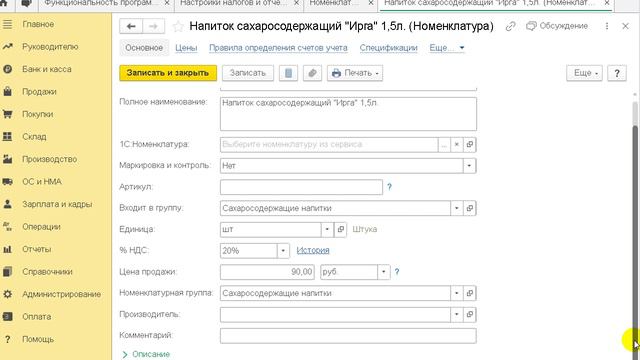This screenshot has width=640, height=360.
Task: Open the % НДС rate dropdown
Action: coord(283,251)
